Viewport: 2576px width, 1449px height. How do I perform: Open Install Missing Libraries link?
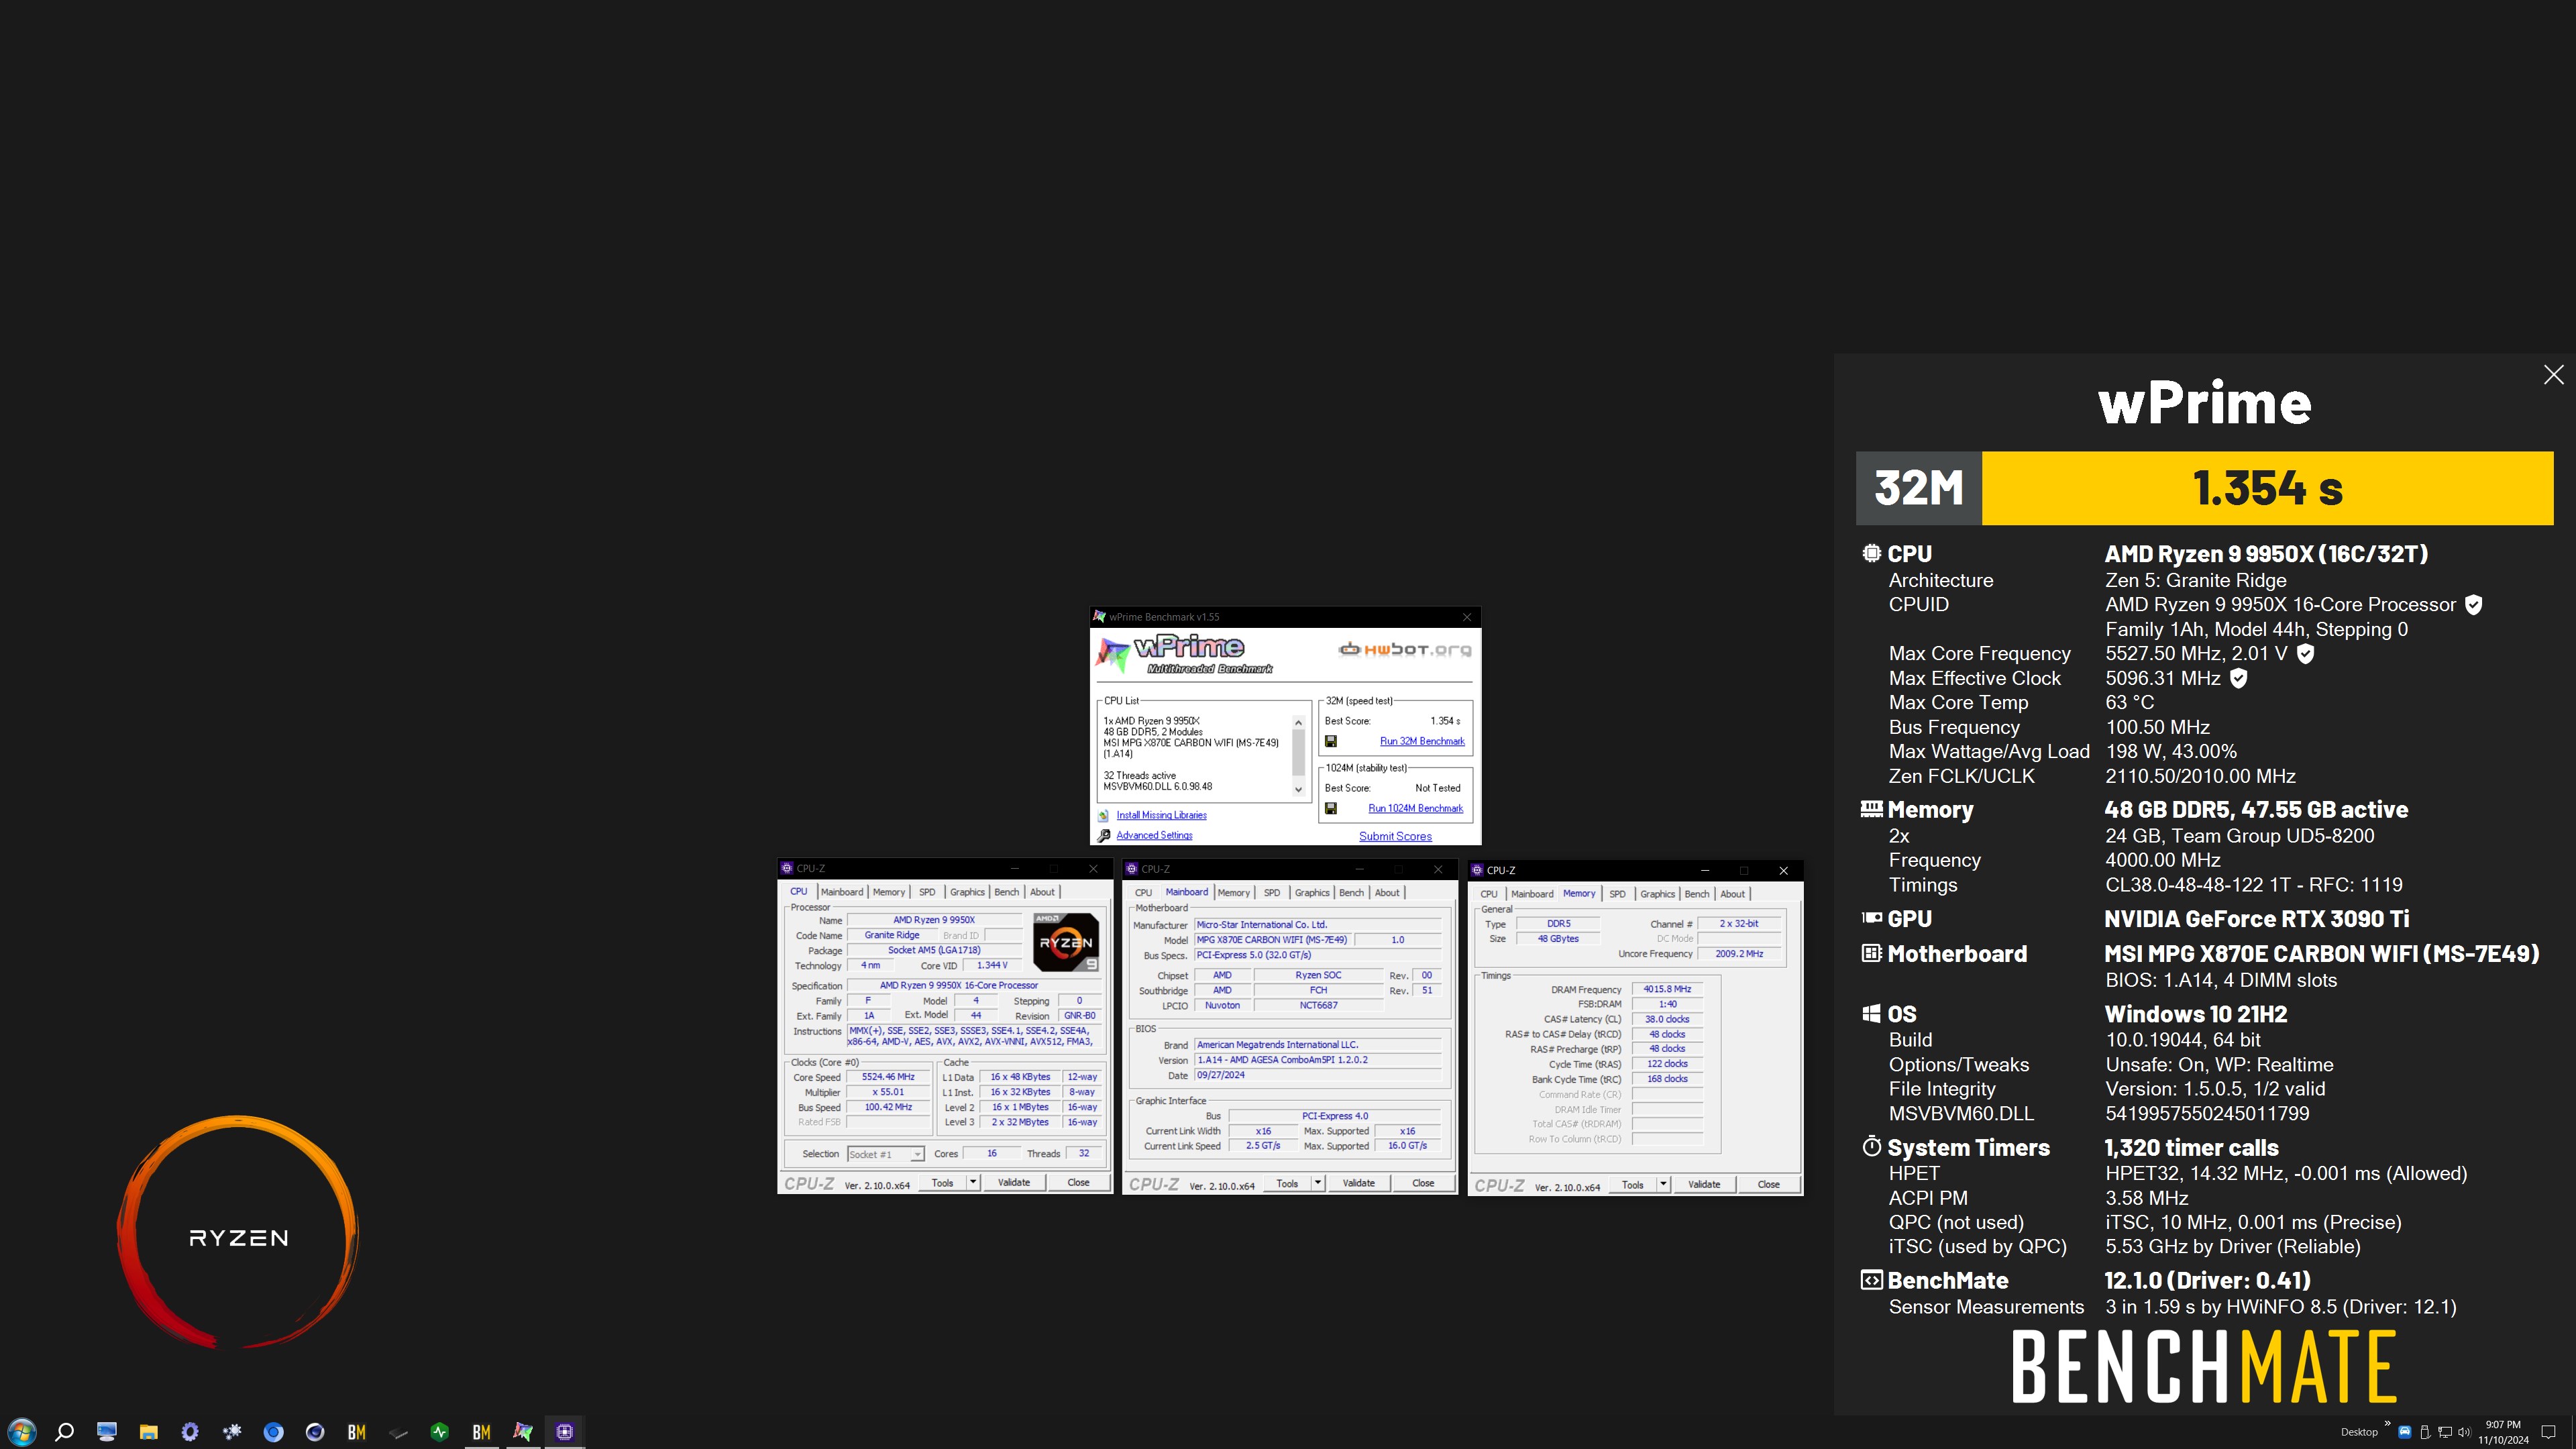[1161, 815]
